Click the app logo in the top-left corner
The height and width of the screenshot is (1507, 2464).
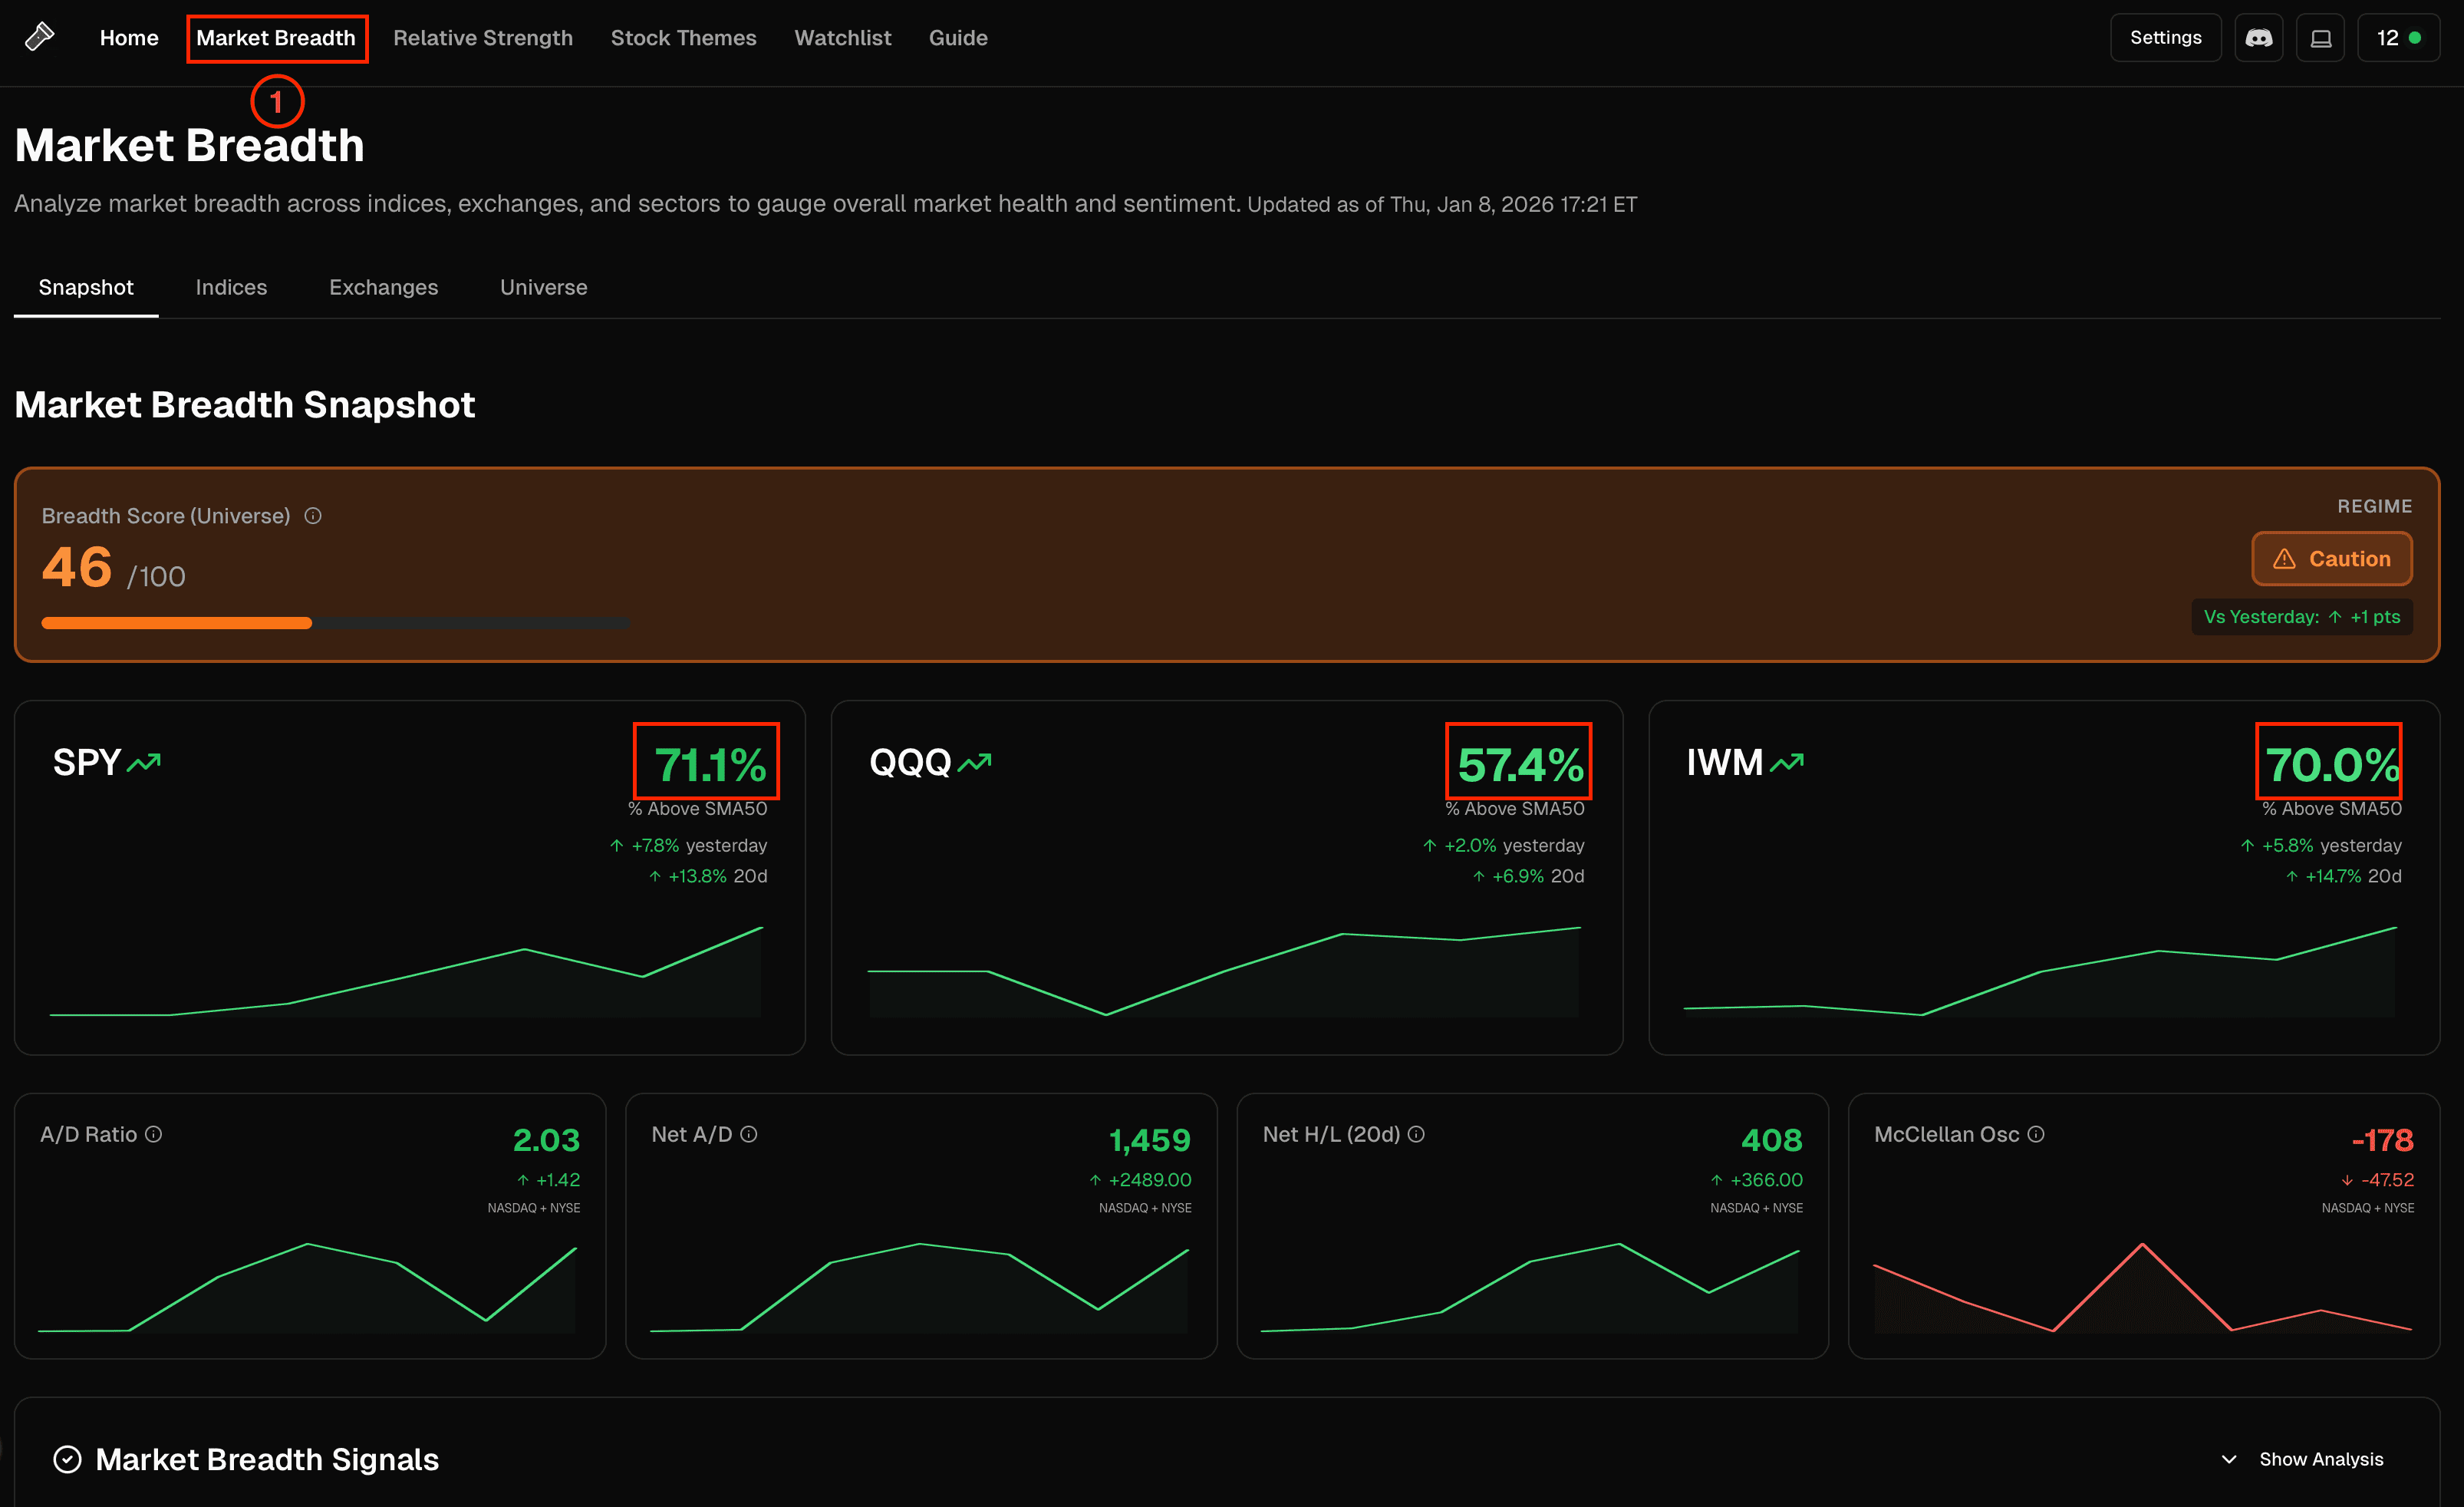point(40,36)
